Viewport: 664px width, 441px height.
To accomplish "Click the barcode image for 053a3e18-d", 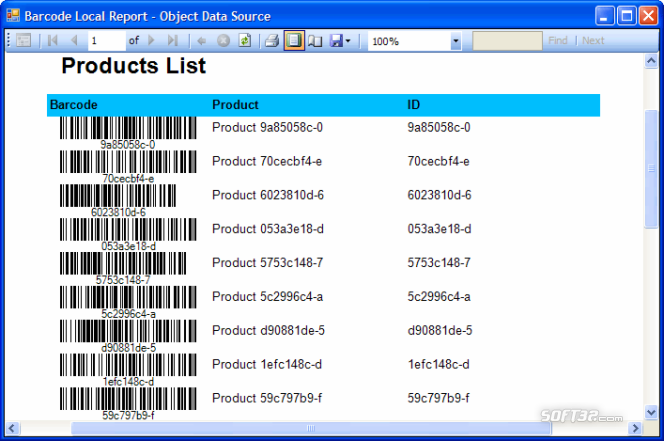I will [128, 229].
